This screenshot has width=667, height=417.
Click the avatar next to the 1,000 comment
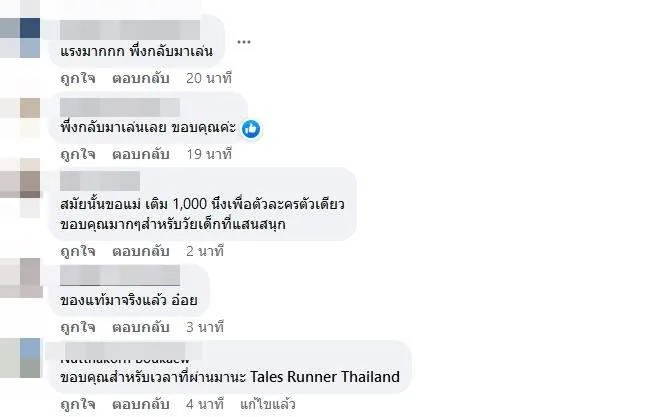coord(21,187)
